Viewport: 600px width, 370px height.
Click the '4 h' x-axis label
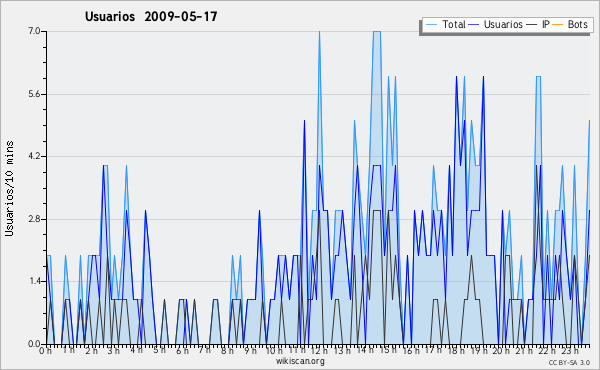tap(136, 350)
